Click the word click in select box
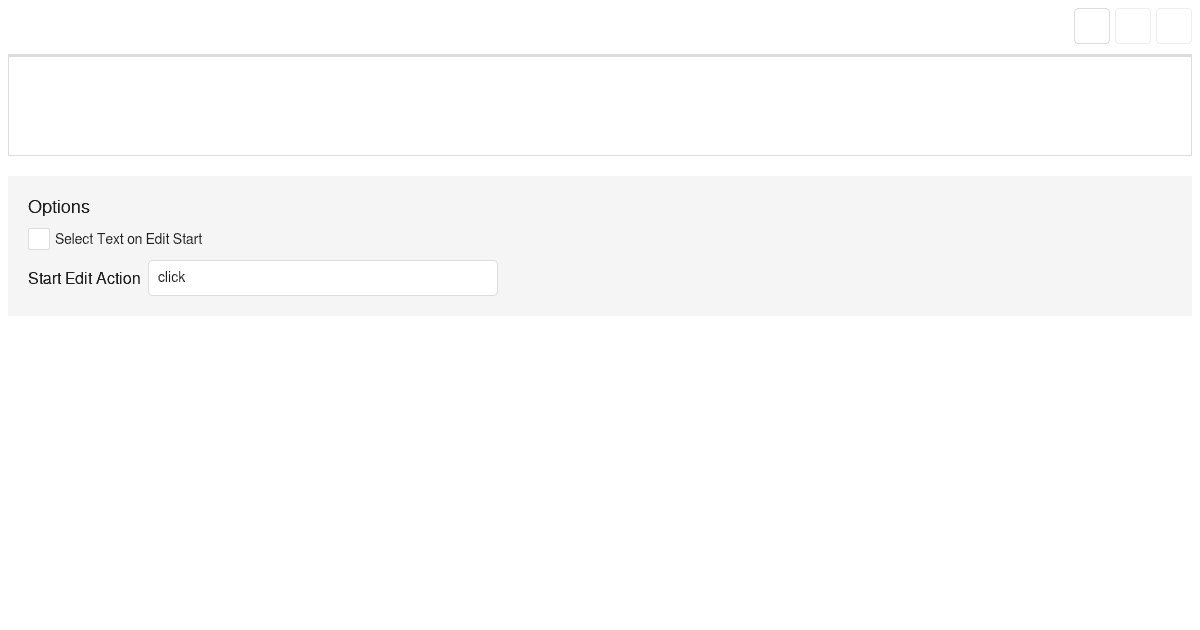 pos(172,277)
